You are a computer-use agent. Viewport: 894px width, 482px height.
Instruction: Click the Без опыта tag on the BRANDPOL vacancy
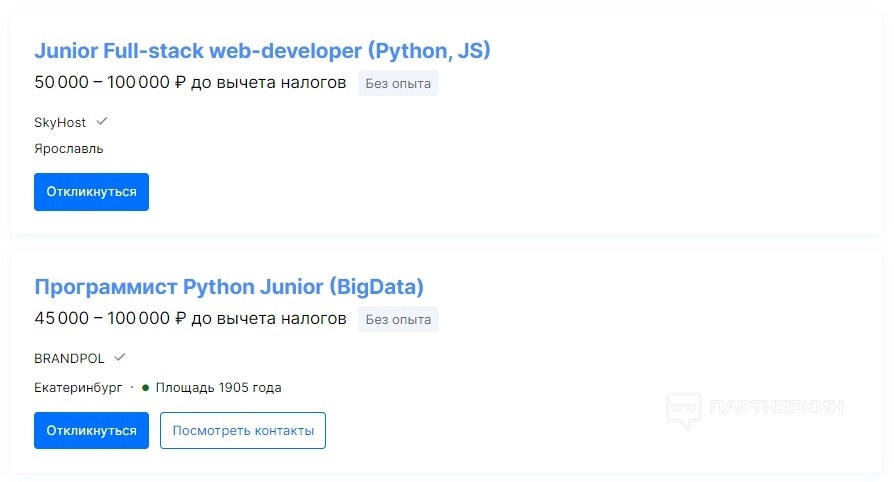point(398,320)
